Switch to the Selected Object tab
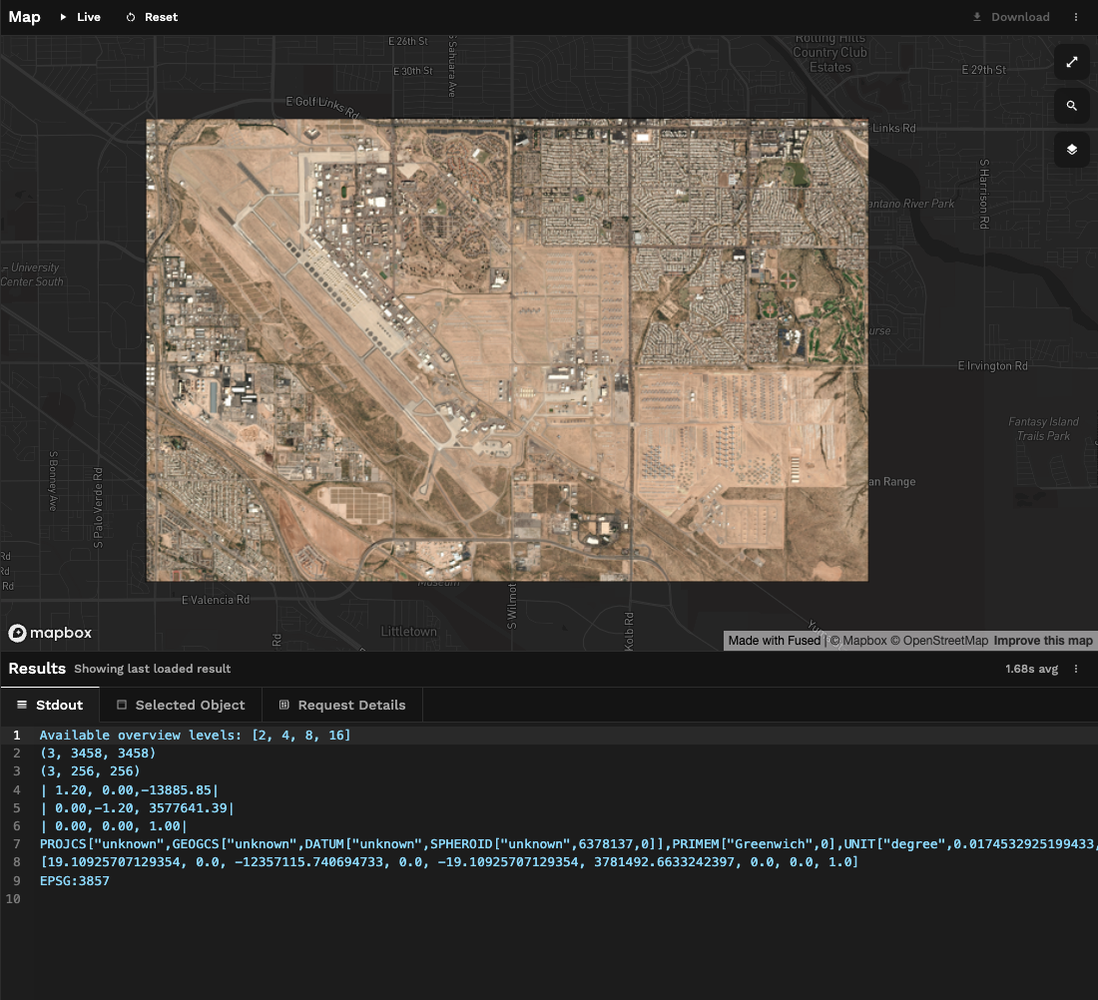The image size is (1098, 1000). tap(180, 705)
